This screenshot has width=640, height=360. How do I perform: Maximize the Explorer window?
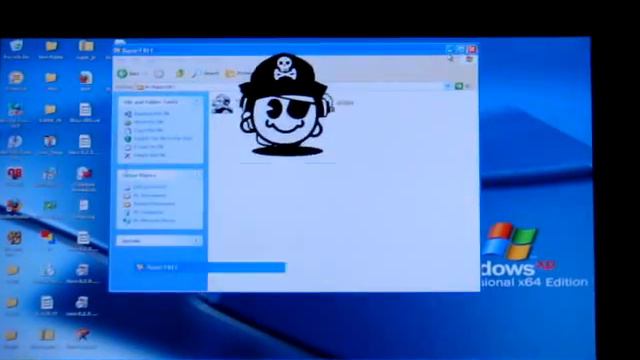click(x=461, y=49)
